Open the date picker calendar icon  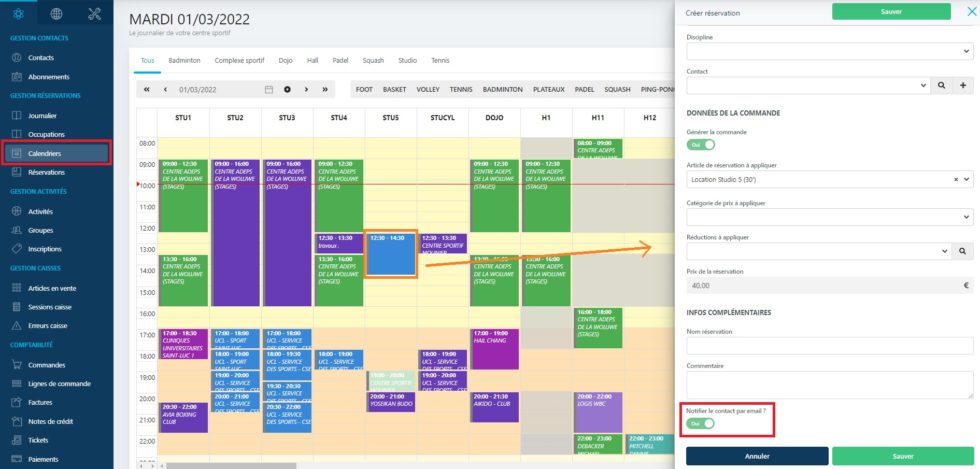268,89
